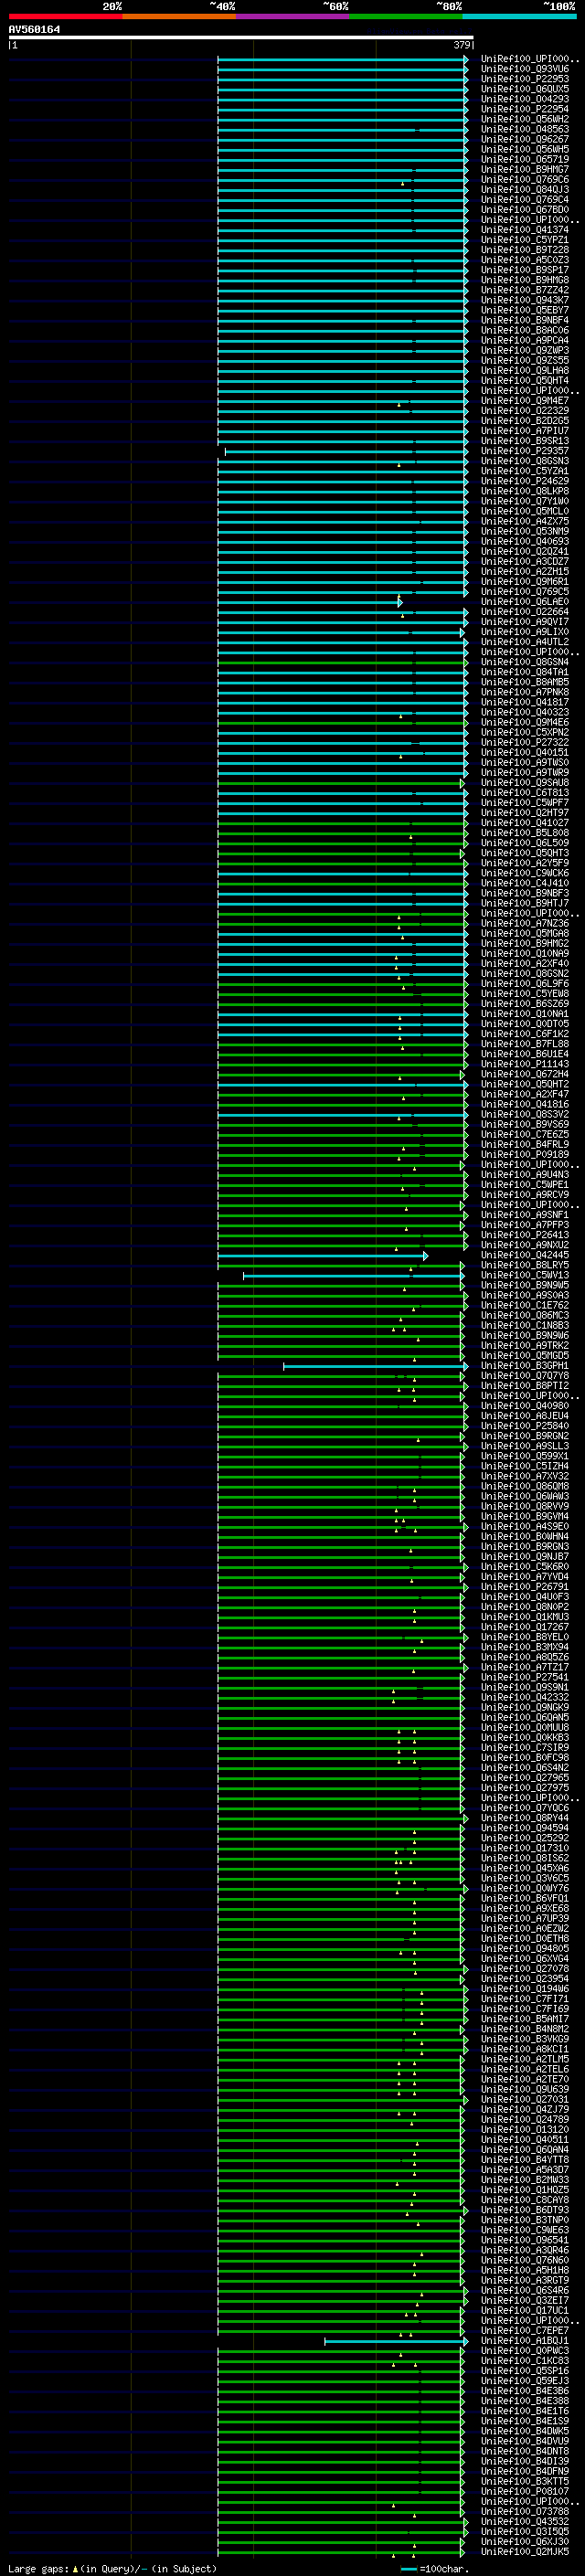Click the cyan alignment bar for B3GPH1
This screenshot has height=2576, width=585.
[375, 1365]
